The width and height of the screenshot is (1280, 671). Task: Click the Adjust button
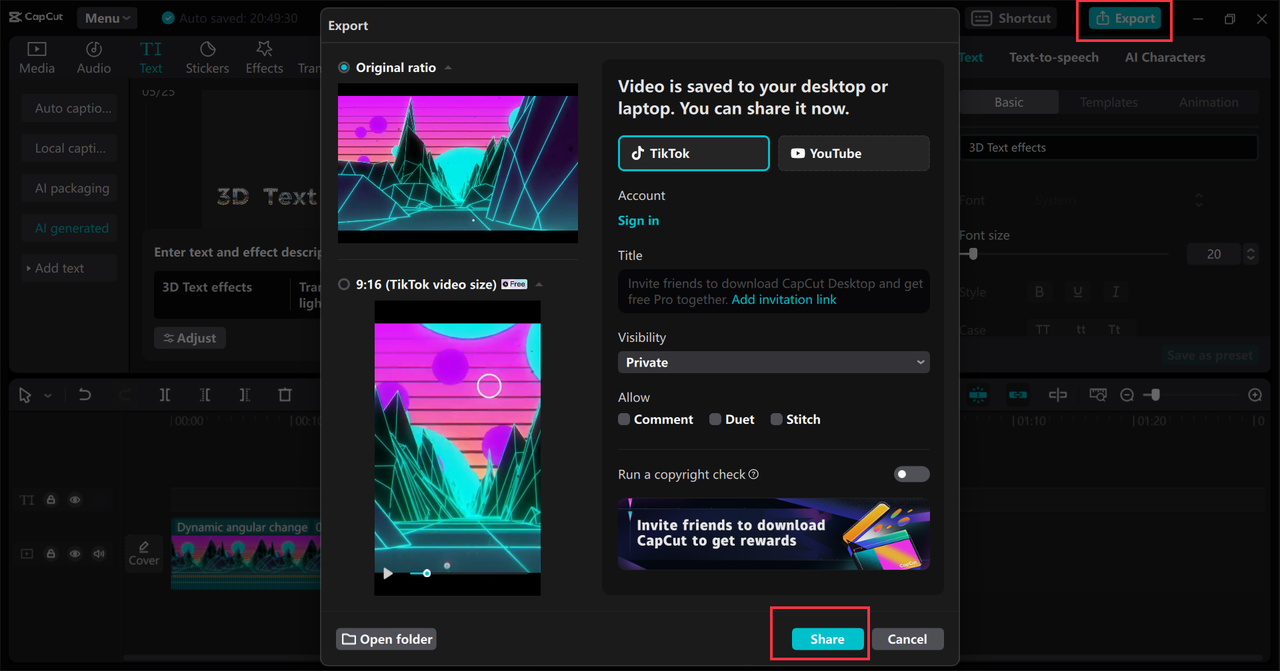click(190, 338)
